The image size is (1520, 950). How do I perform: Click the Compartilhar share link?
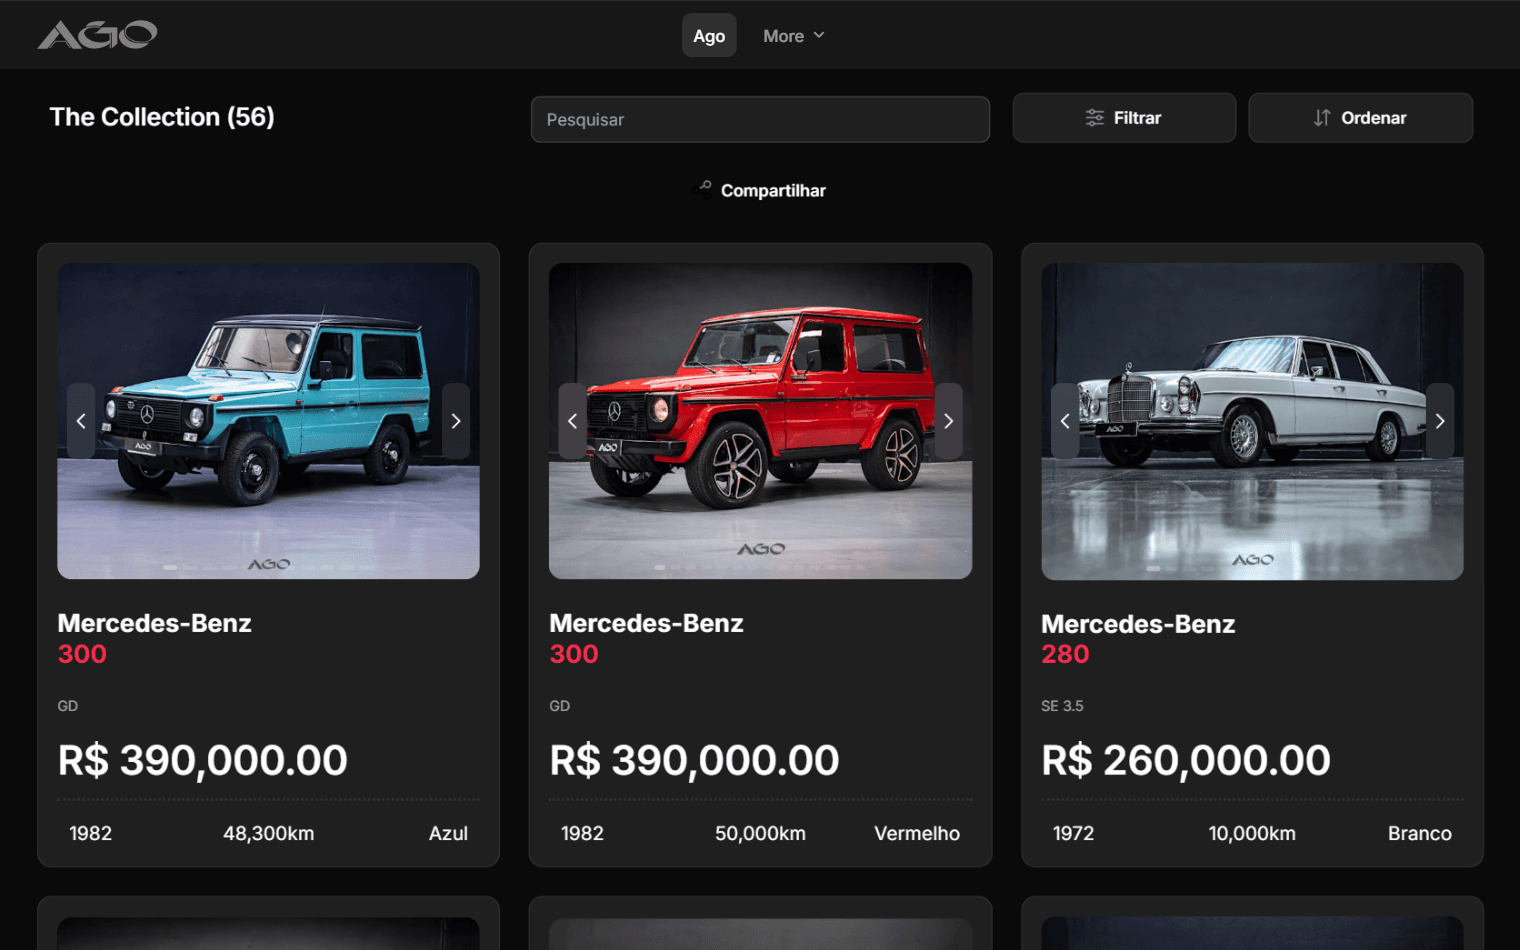773,190
